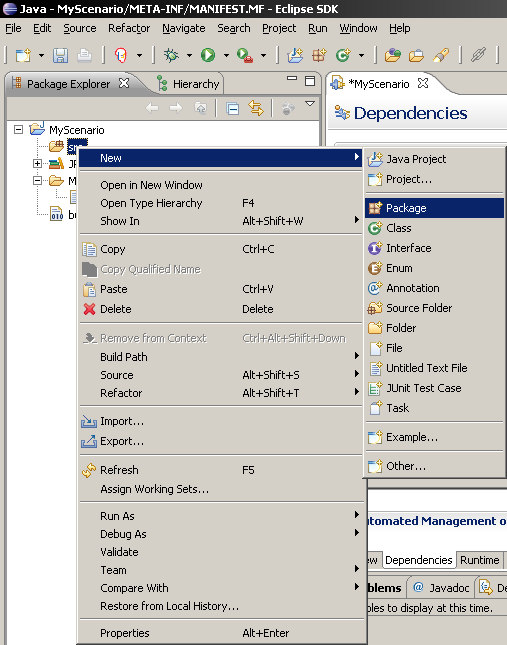Choose Source Folder from New submenu
The image size is (507, 645).
[434, 308]
